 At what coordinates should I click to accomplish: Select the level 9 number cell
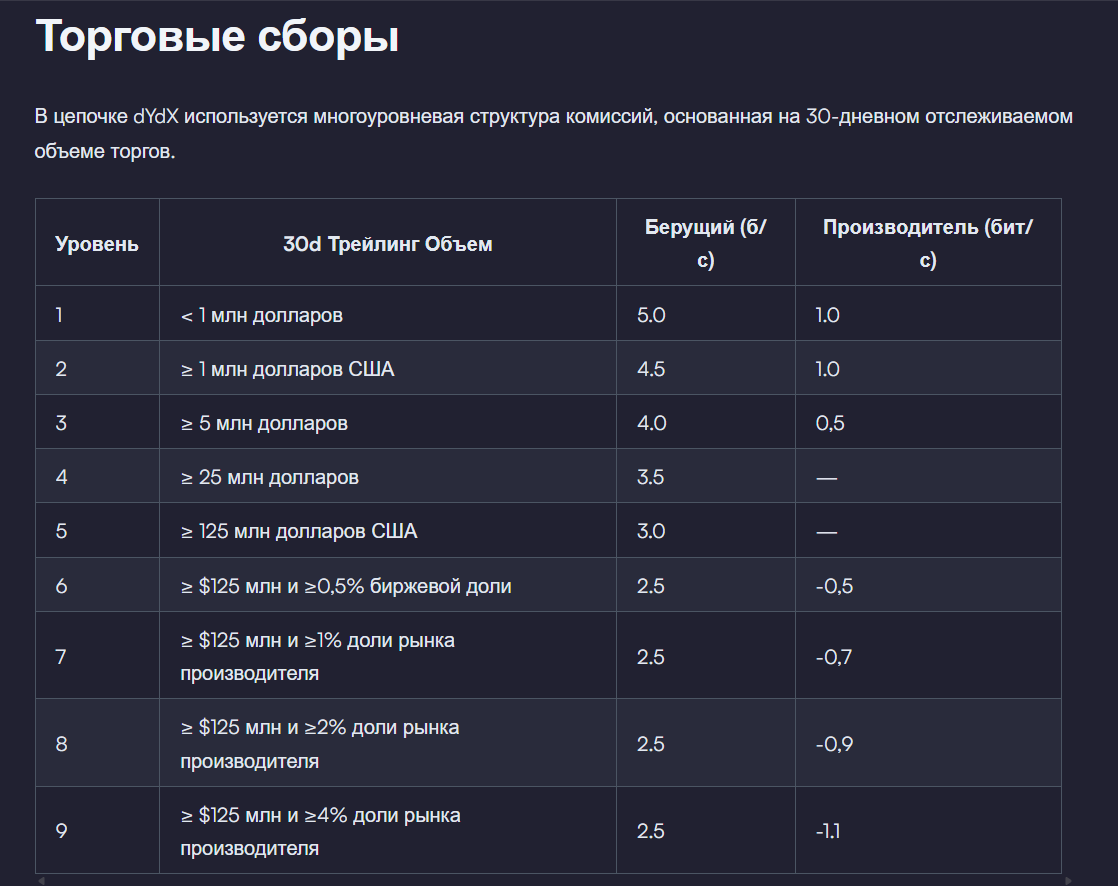point(61,831)
